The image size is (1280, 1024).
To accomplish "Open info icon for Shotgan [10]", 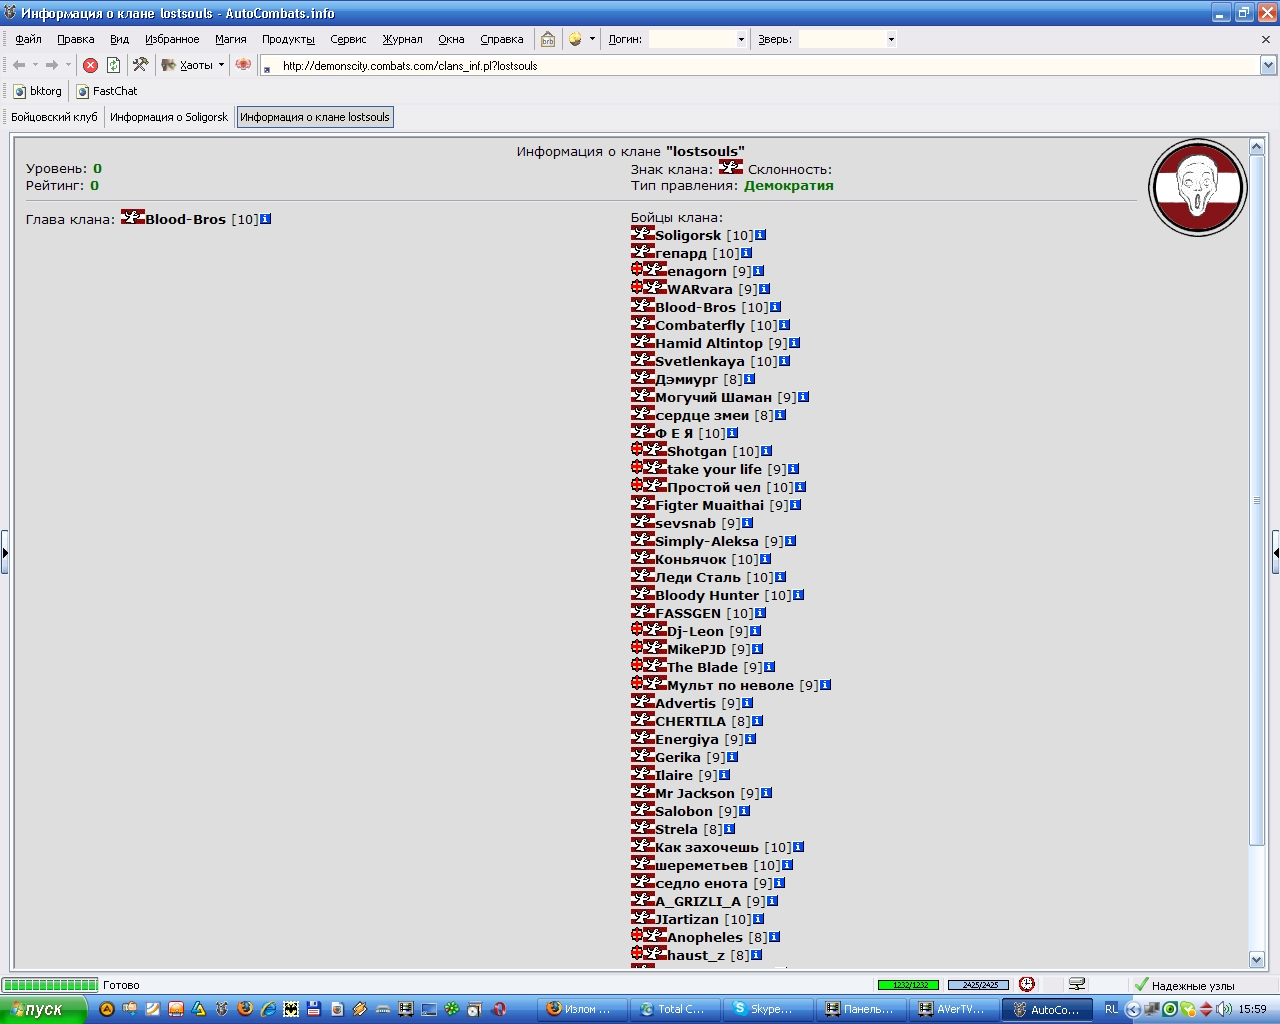I will click(766, 451).
